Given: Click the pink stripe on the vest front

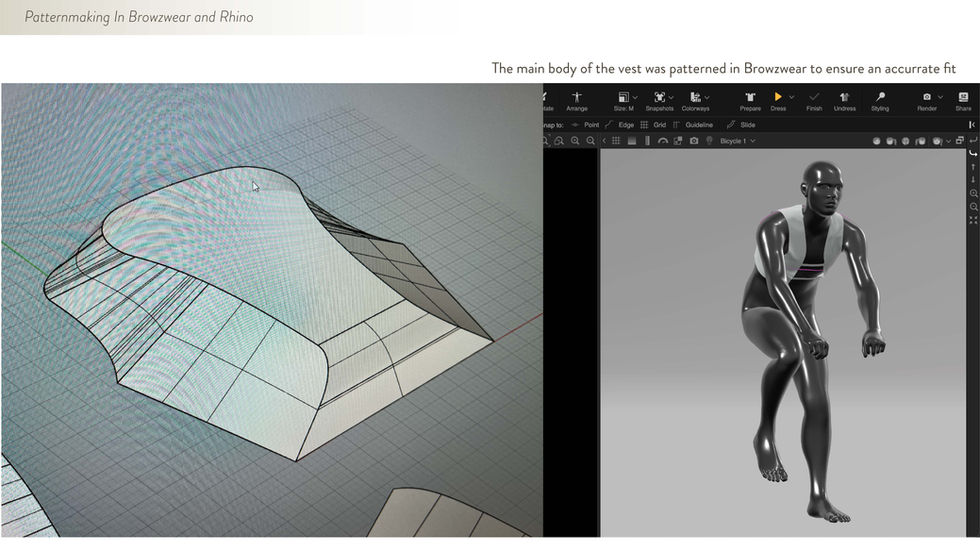Looking at the screenshot, I should tap(810, 269).
